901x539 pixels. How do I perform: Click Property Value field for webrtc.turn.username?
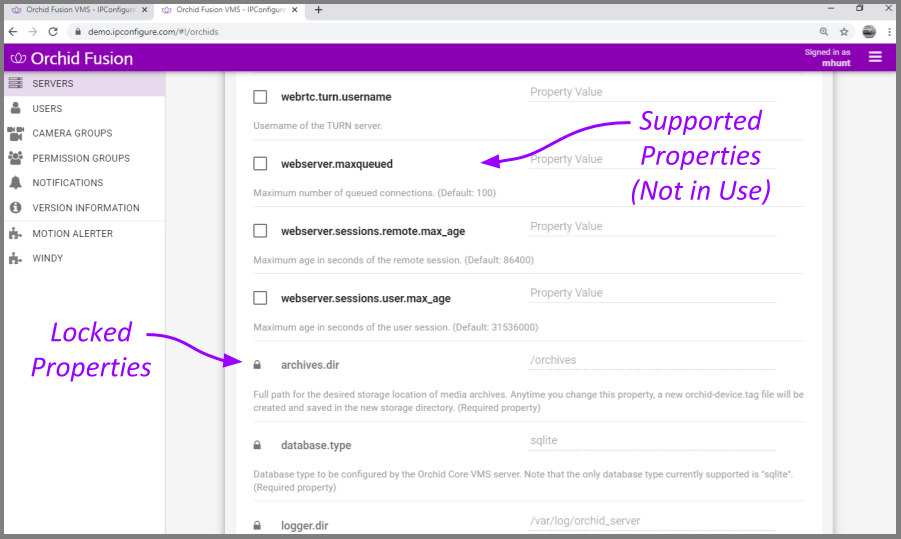pos(652,93)
